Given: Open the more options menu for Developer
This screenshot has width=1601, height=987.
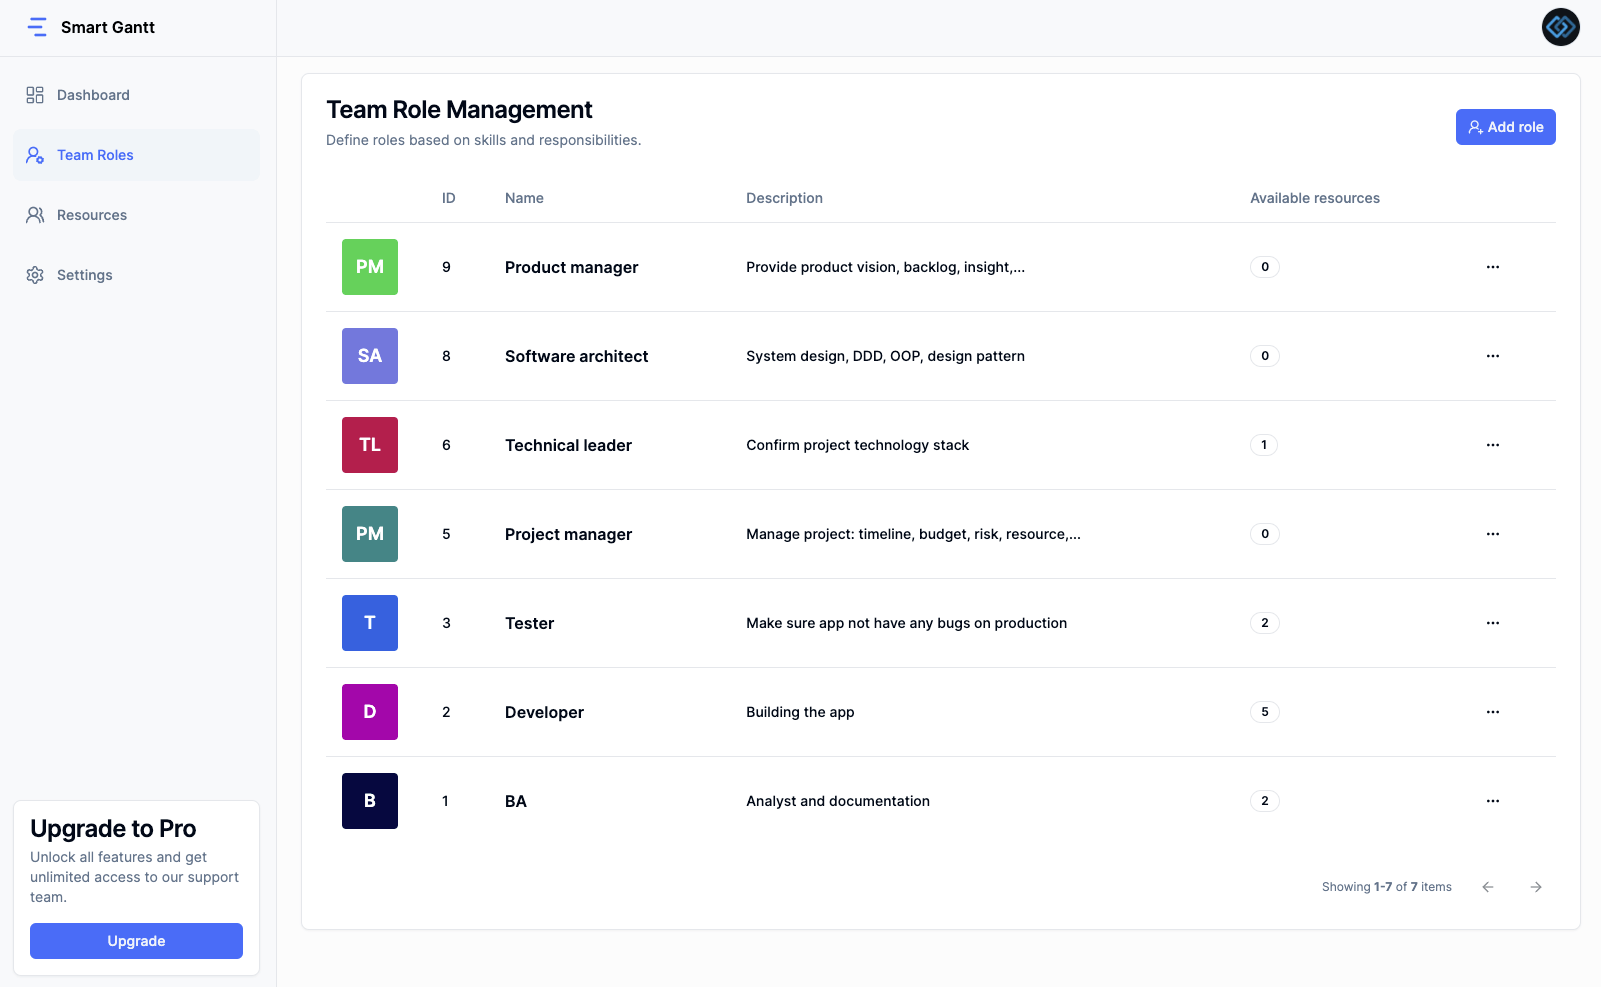Looking at the screenshot, I should pos(1493,712).
